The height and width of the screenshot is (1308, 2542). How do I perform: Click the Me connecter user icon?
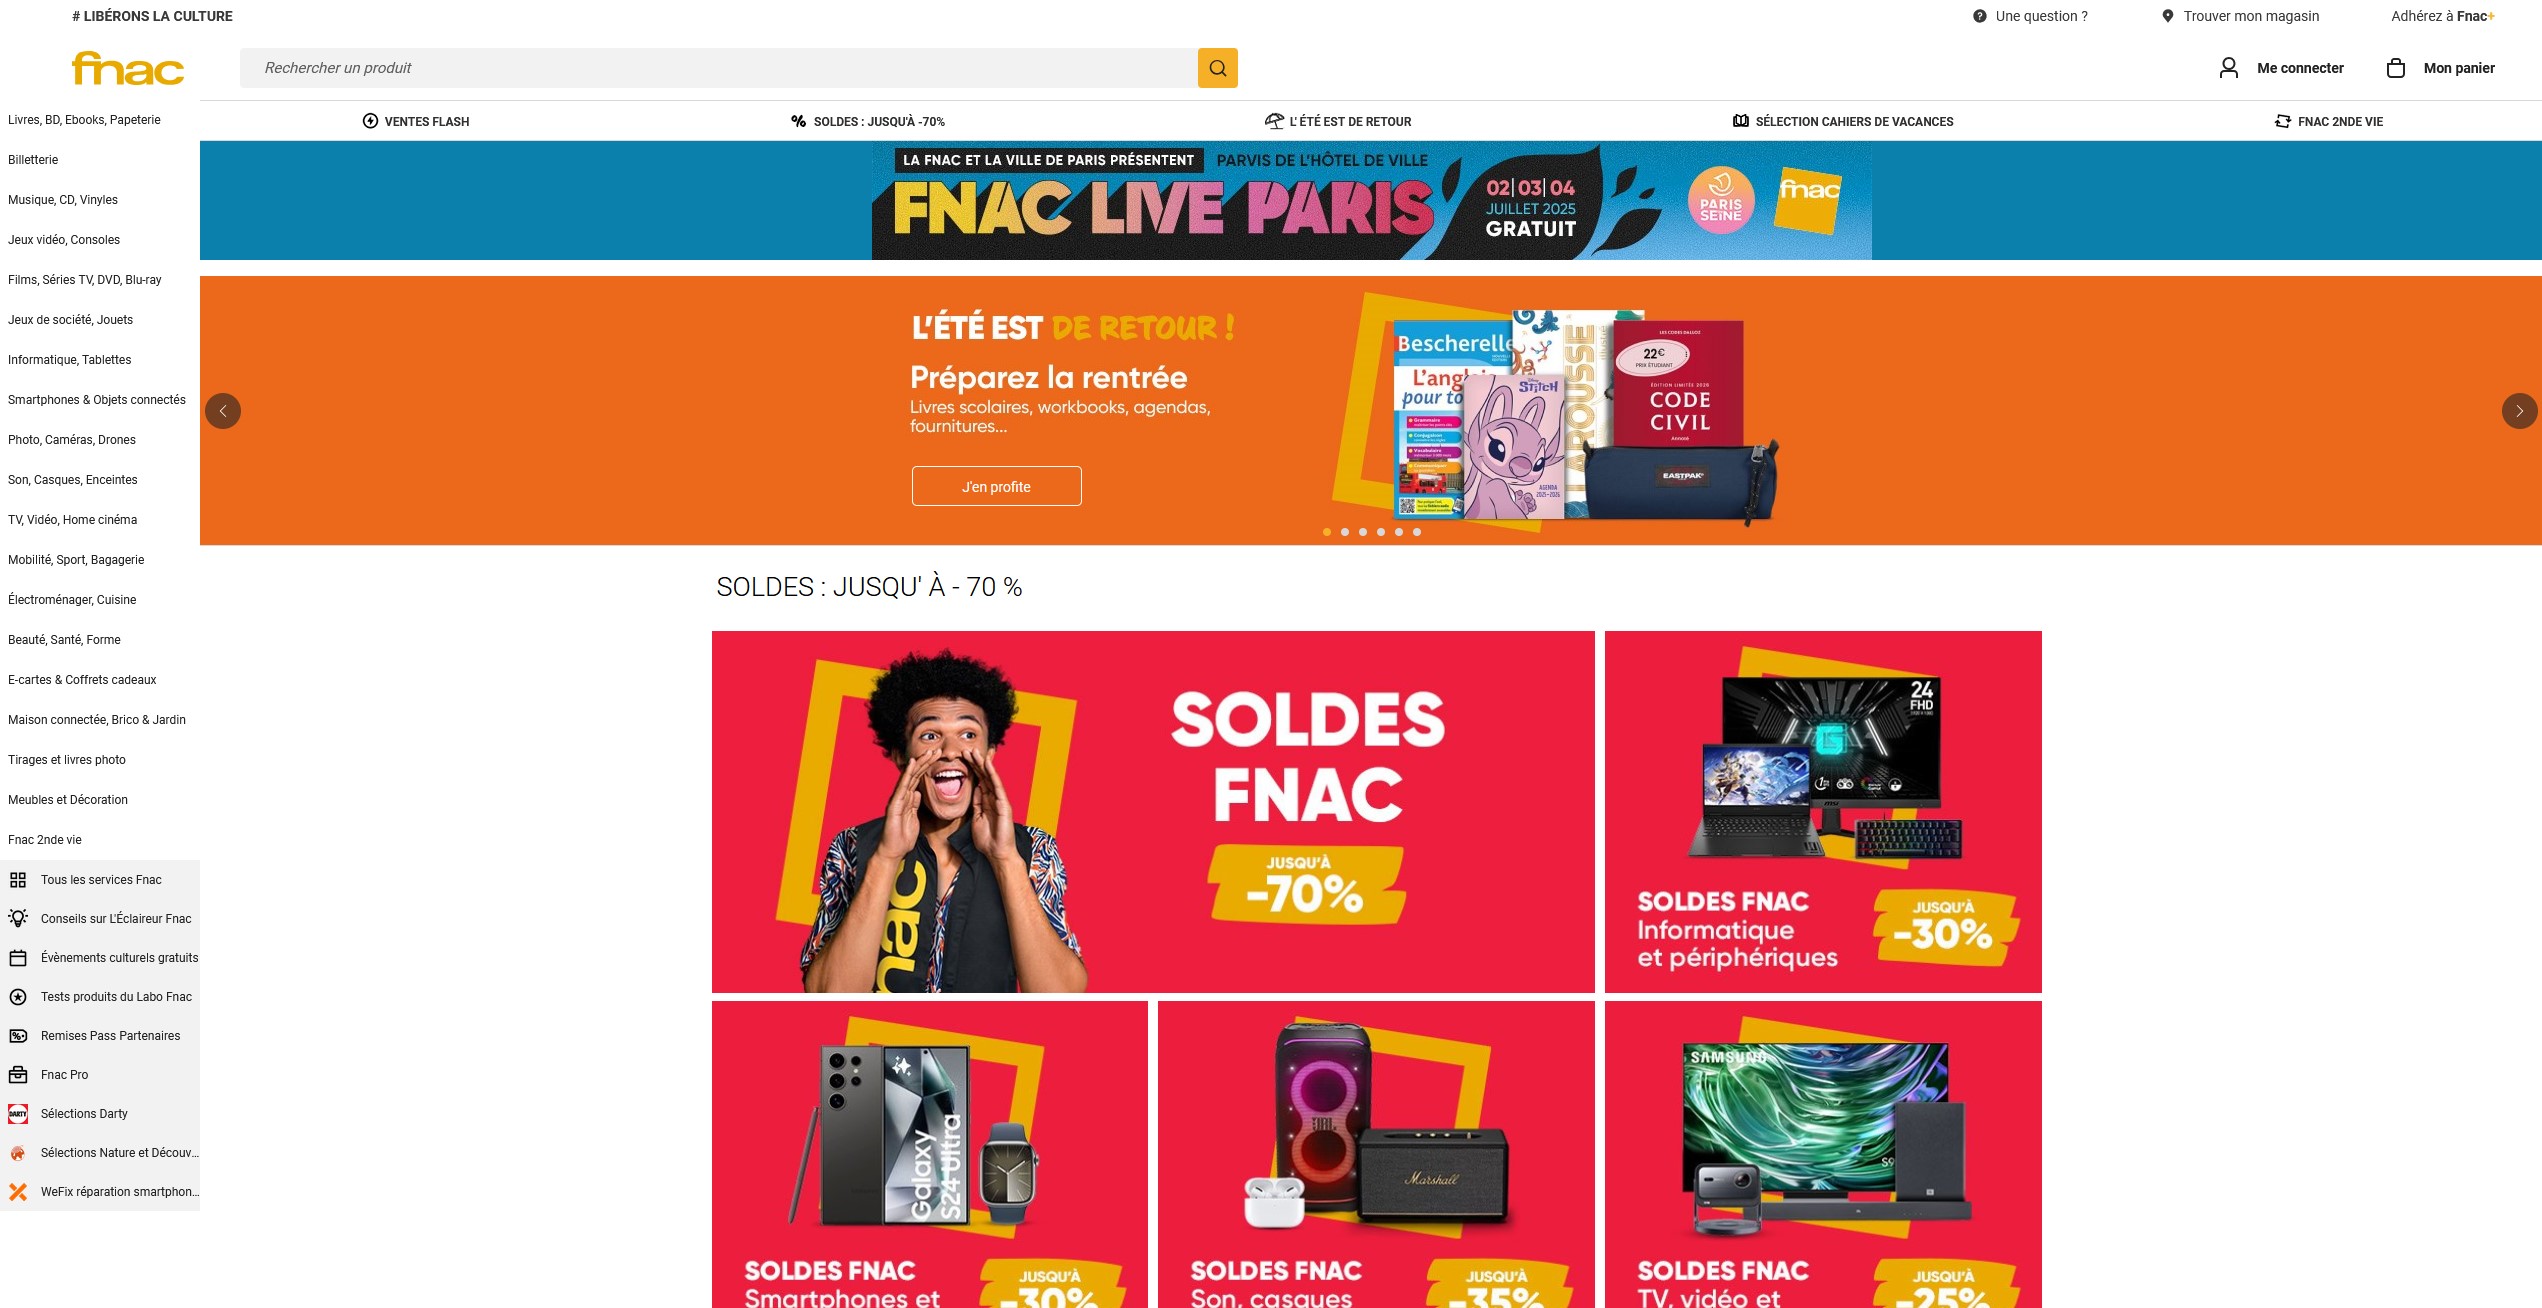click(x=2229, y=68)
